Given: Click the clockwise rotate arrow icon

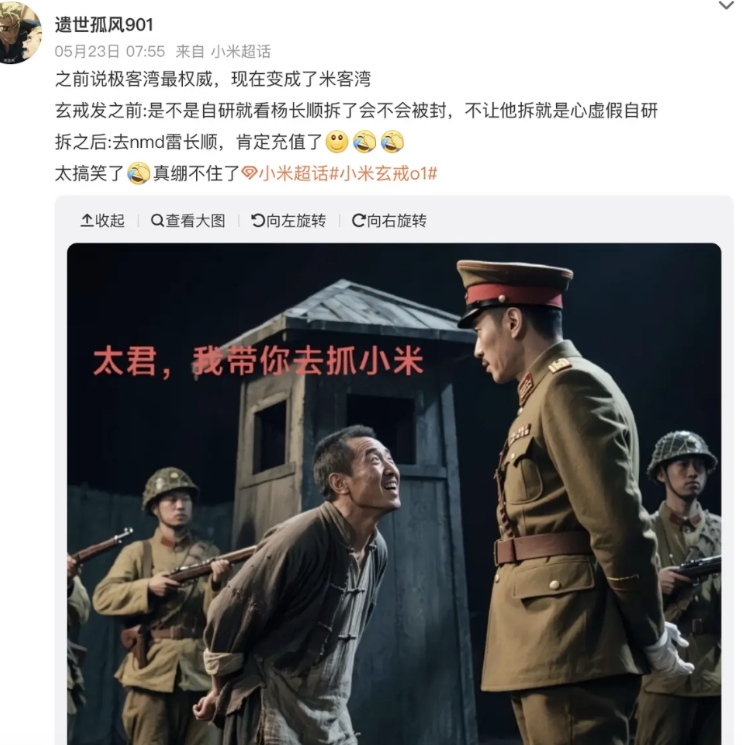Looking at the screenshot, I should [359, 220].
